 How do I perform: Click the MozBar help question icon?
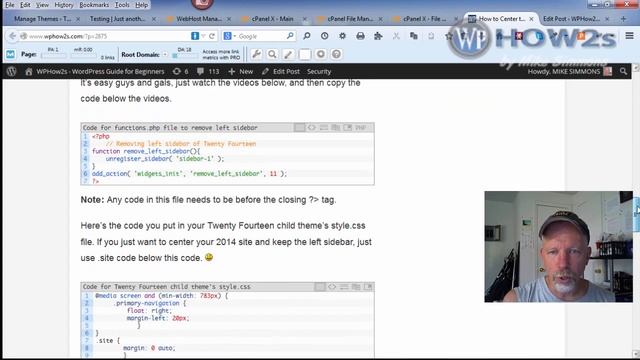point(336,54)
